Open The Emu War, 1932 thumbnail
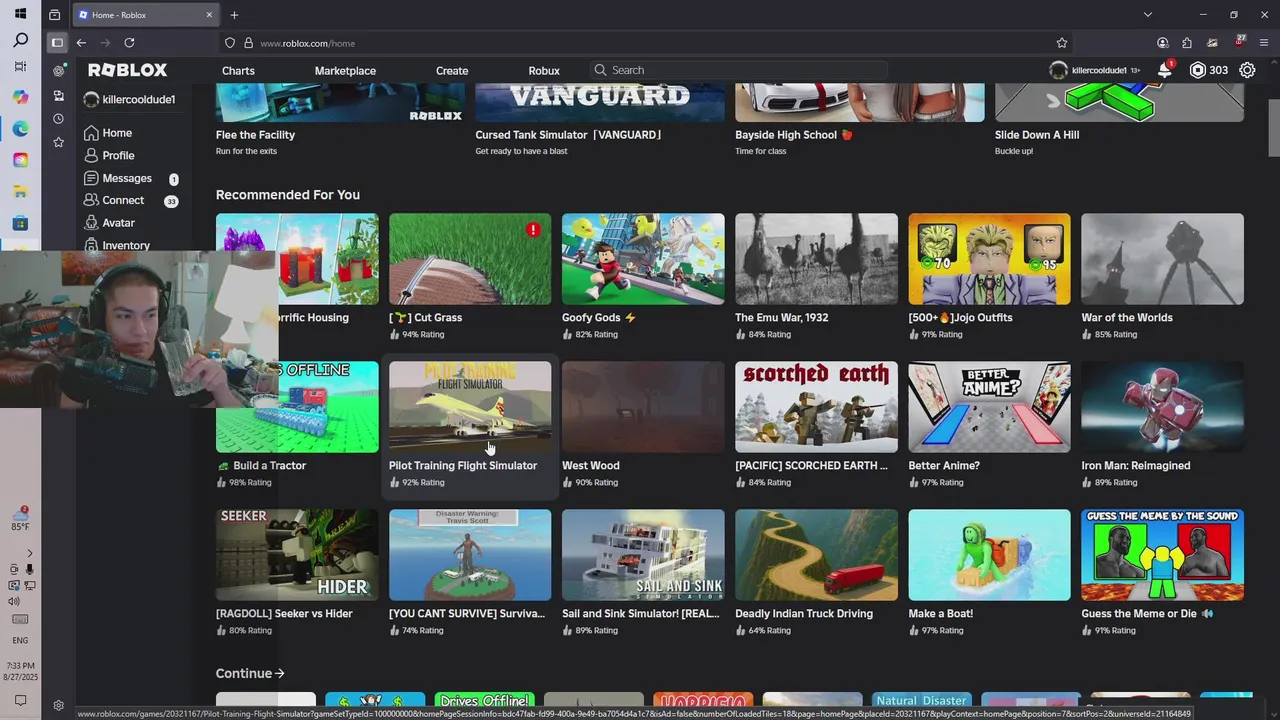 pos(816,259)
